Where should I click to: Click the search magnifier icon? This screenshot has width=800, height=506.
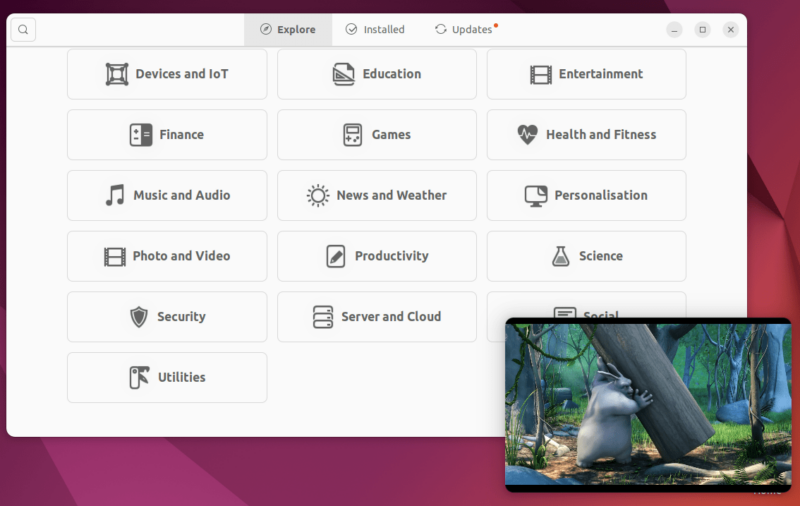23,30
